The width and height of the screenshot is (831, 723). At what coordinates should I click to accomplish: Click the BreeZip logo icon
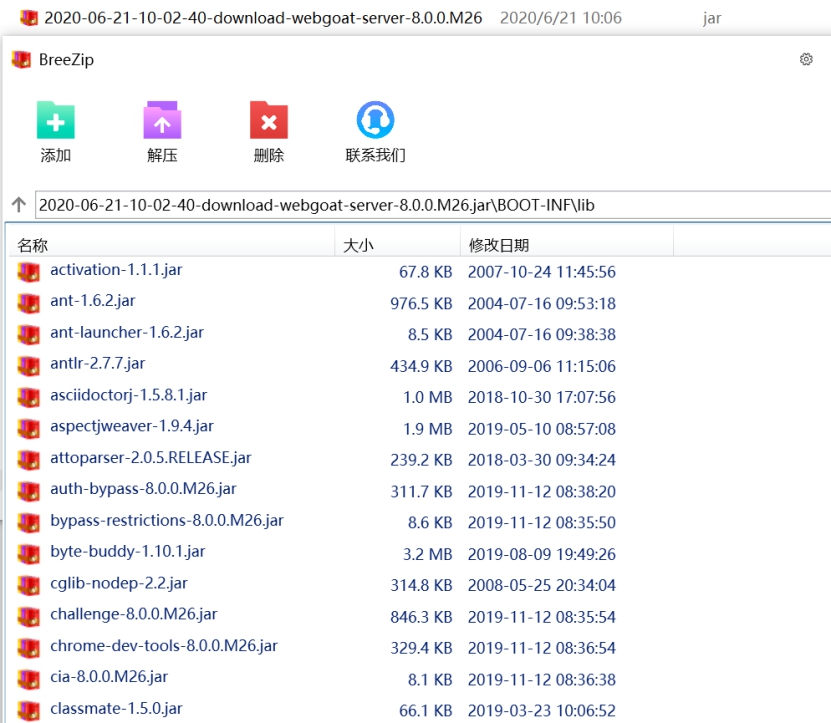22,59
